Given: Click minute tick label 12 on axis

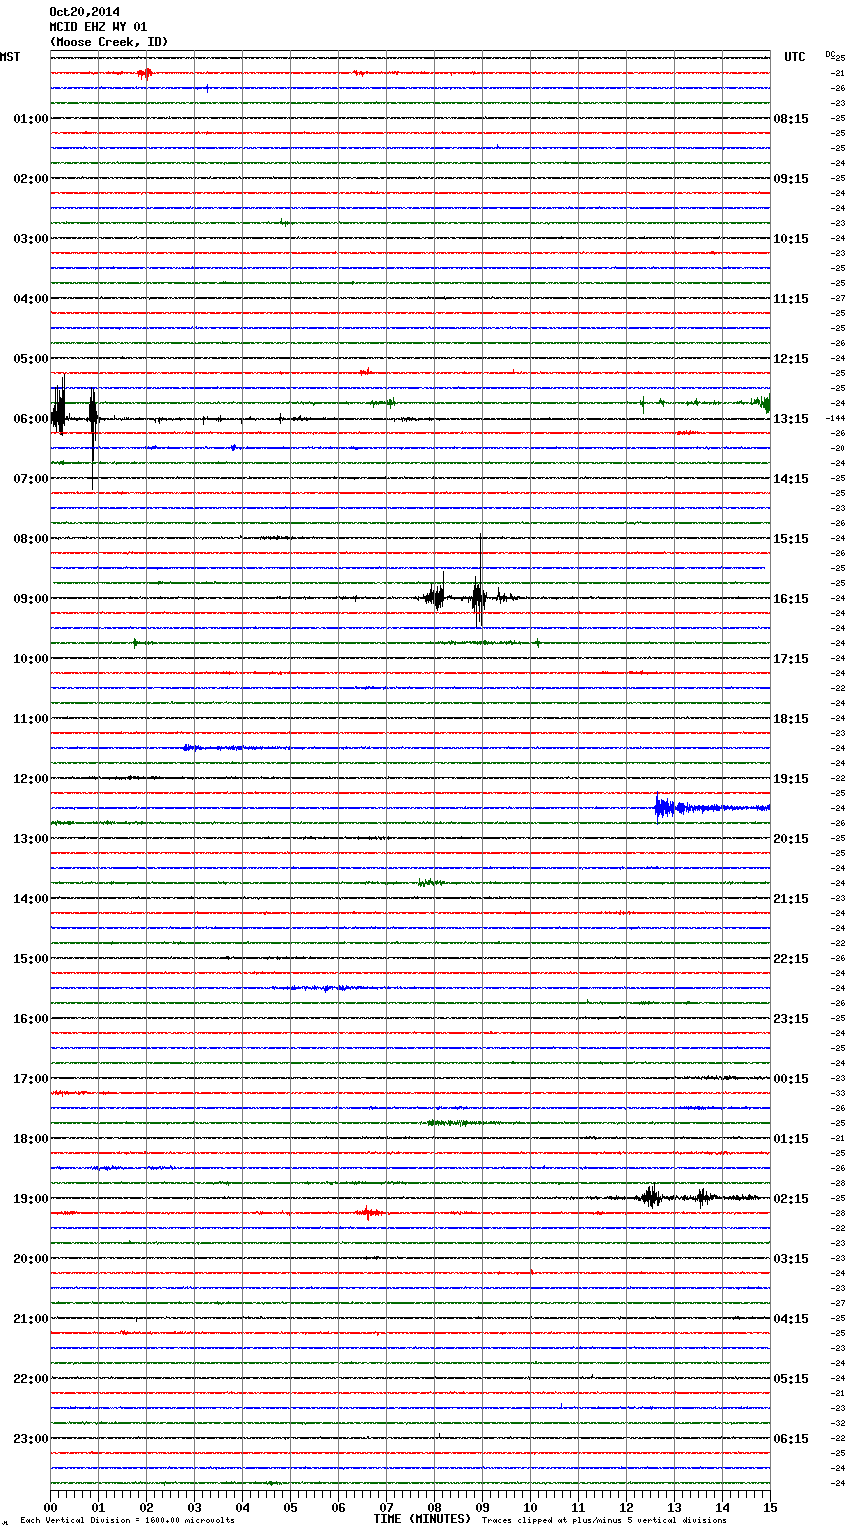Looking at the screenshot, I should (626, 1508).
